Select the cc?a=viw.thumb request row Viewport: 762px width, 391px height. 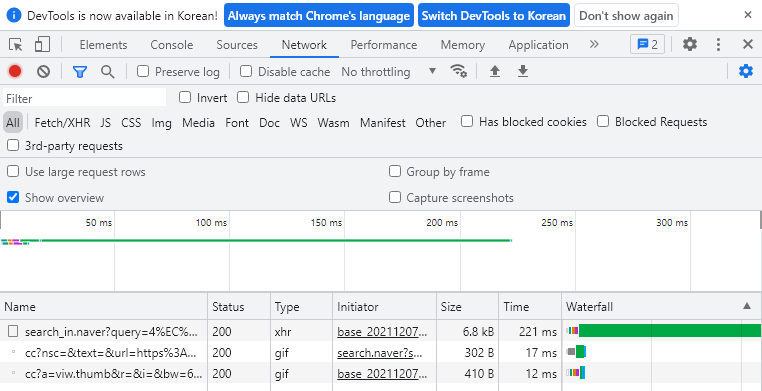[x=381, y=373]
